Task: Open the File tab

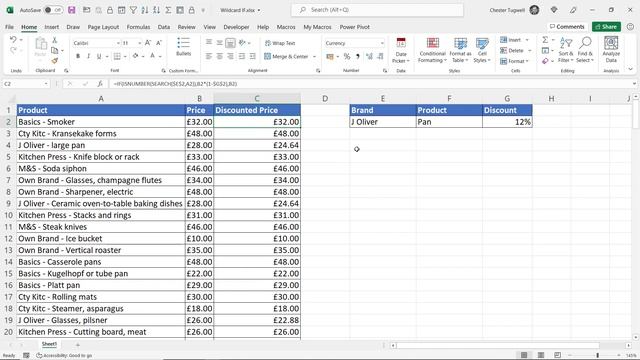Action: (9, 27)
